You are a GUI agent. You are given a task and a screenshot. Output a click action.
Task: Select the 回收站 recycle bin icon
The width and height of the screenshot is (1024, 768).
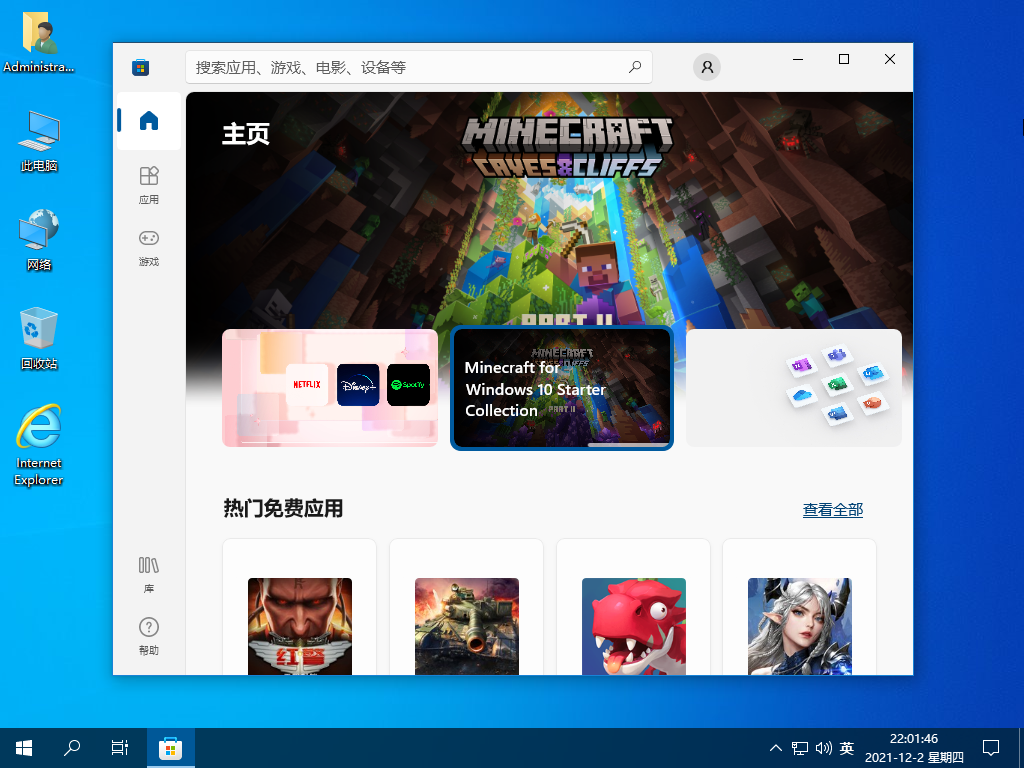(x=39, y=338)
